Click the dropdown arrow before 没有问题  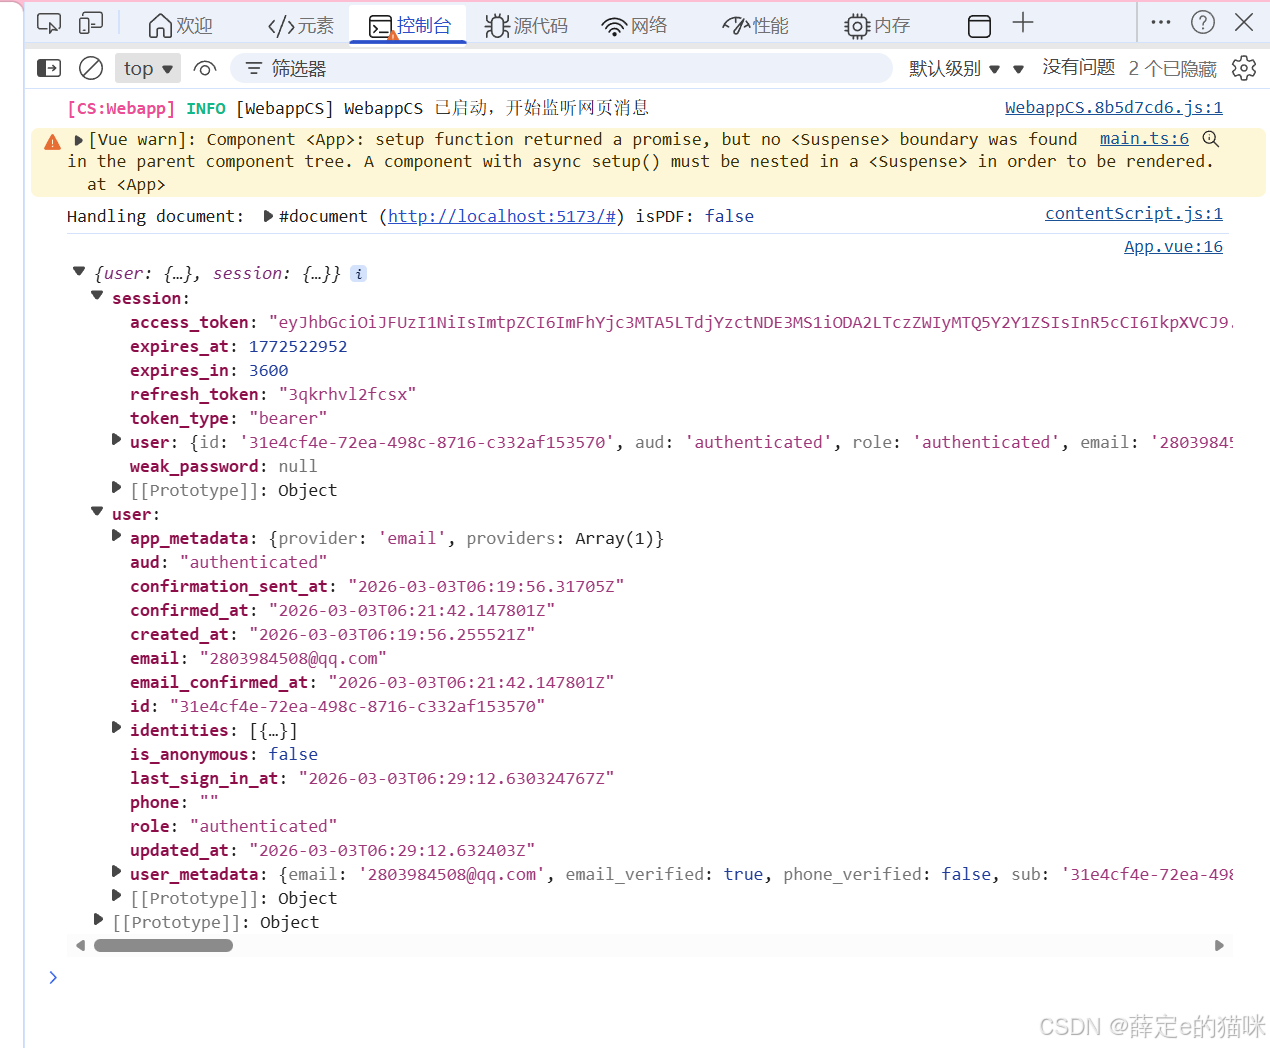coord(1018,69)
